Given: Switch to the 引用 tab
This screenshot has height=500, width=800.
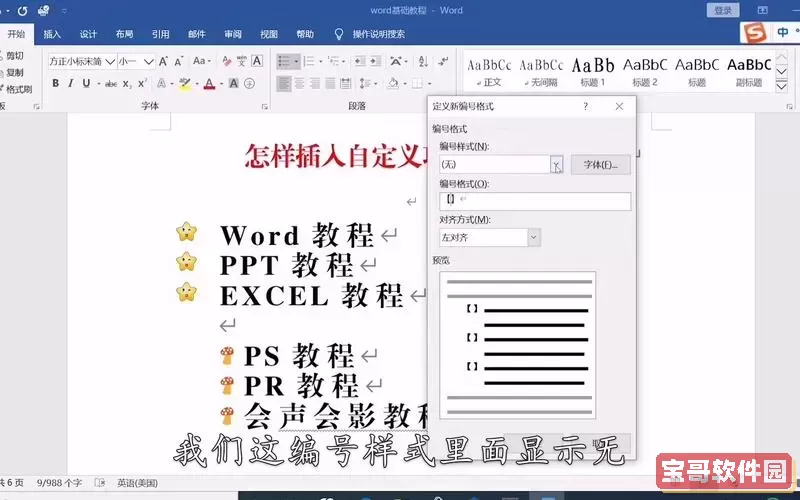Looking at the screenshot, I should coord(161,34).
